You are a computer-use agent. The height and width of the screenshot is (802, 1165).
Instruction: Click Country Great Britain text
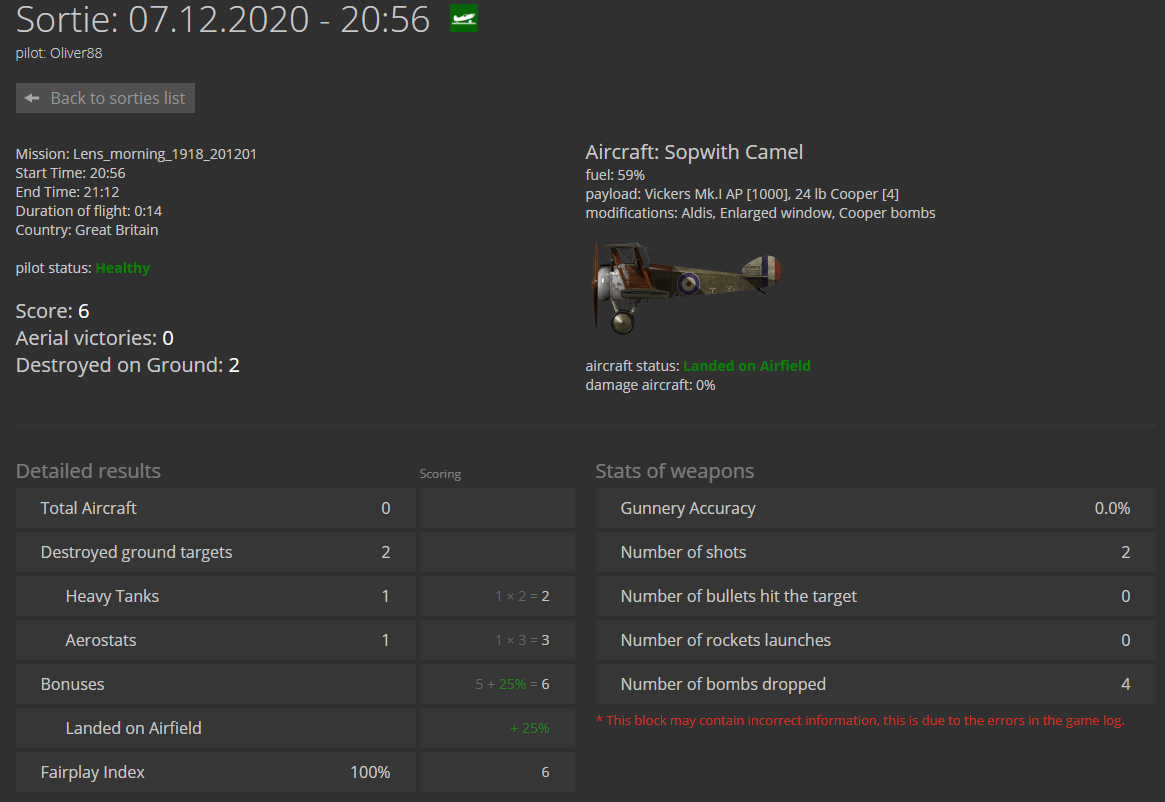87,230
